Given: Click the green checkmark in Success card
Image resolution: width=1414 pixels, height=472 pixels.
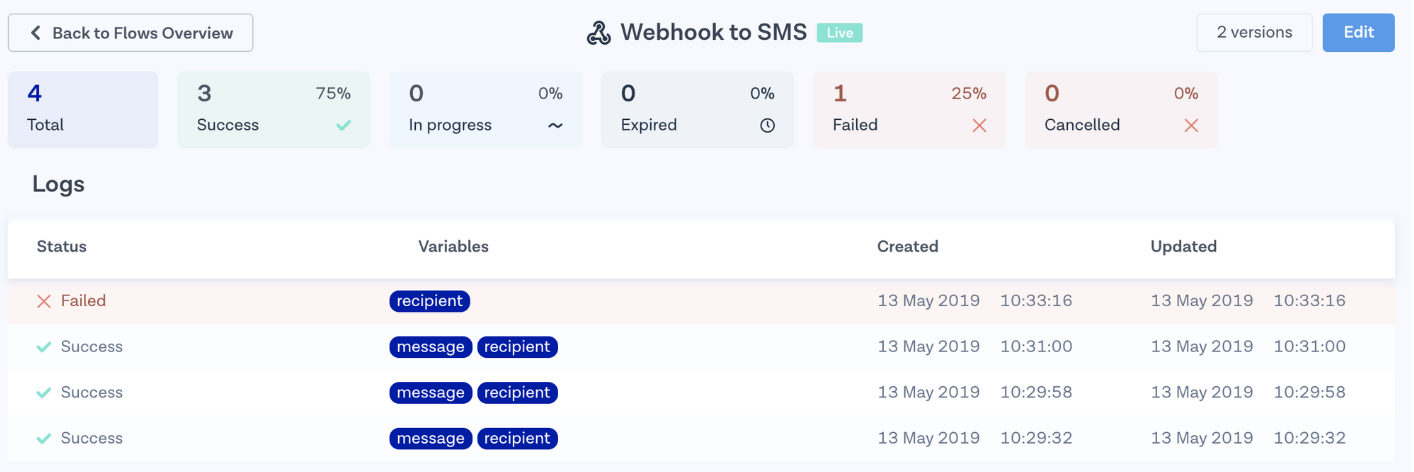Looking at the screenshot, I should pyautogui.click(x=343, y=126).
